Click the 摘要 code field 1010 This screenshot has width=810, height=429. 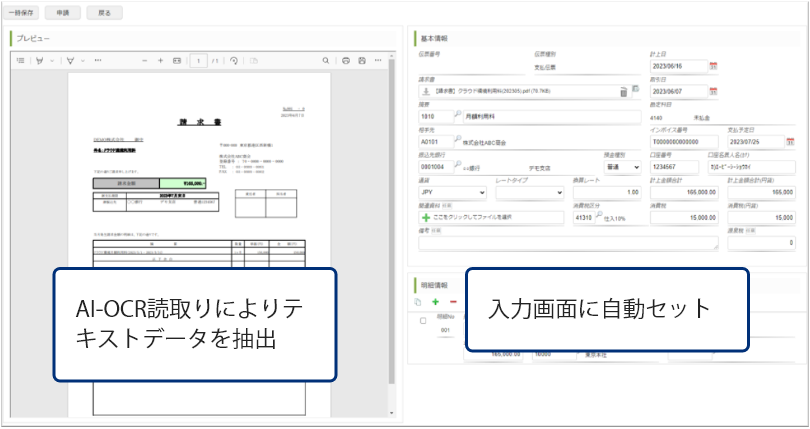435,117
